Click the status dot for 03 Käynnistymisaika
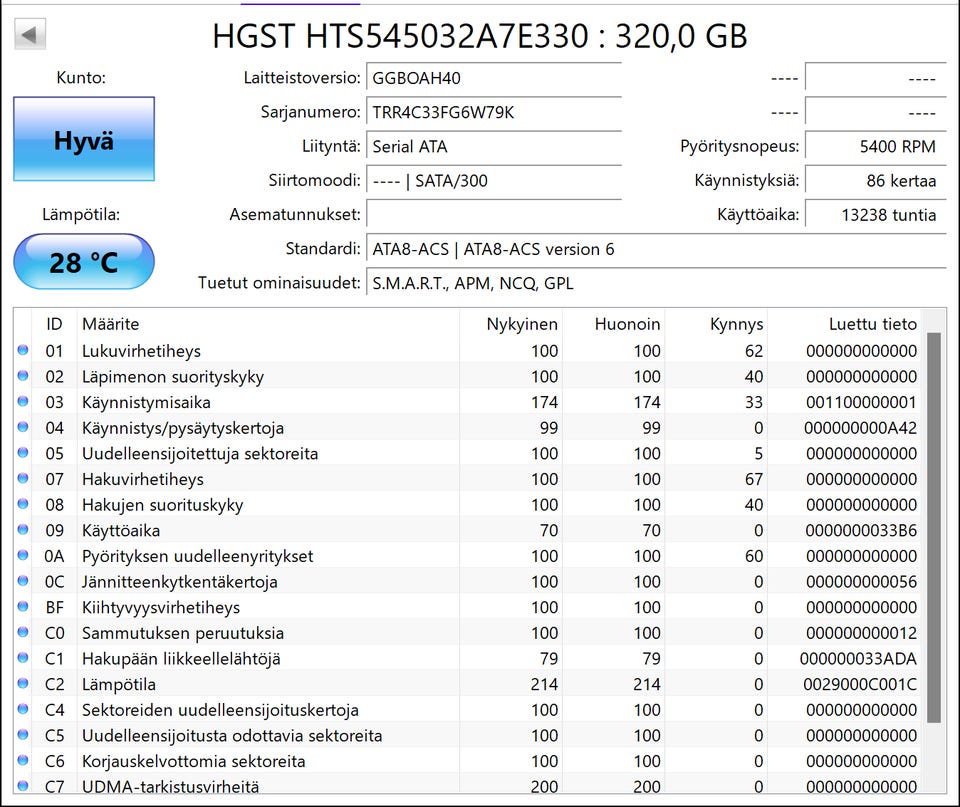 tap(23, 402)
